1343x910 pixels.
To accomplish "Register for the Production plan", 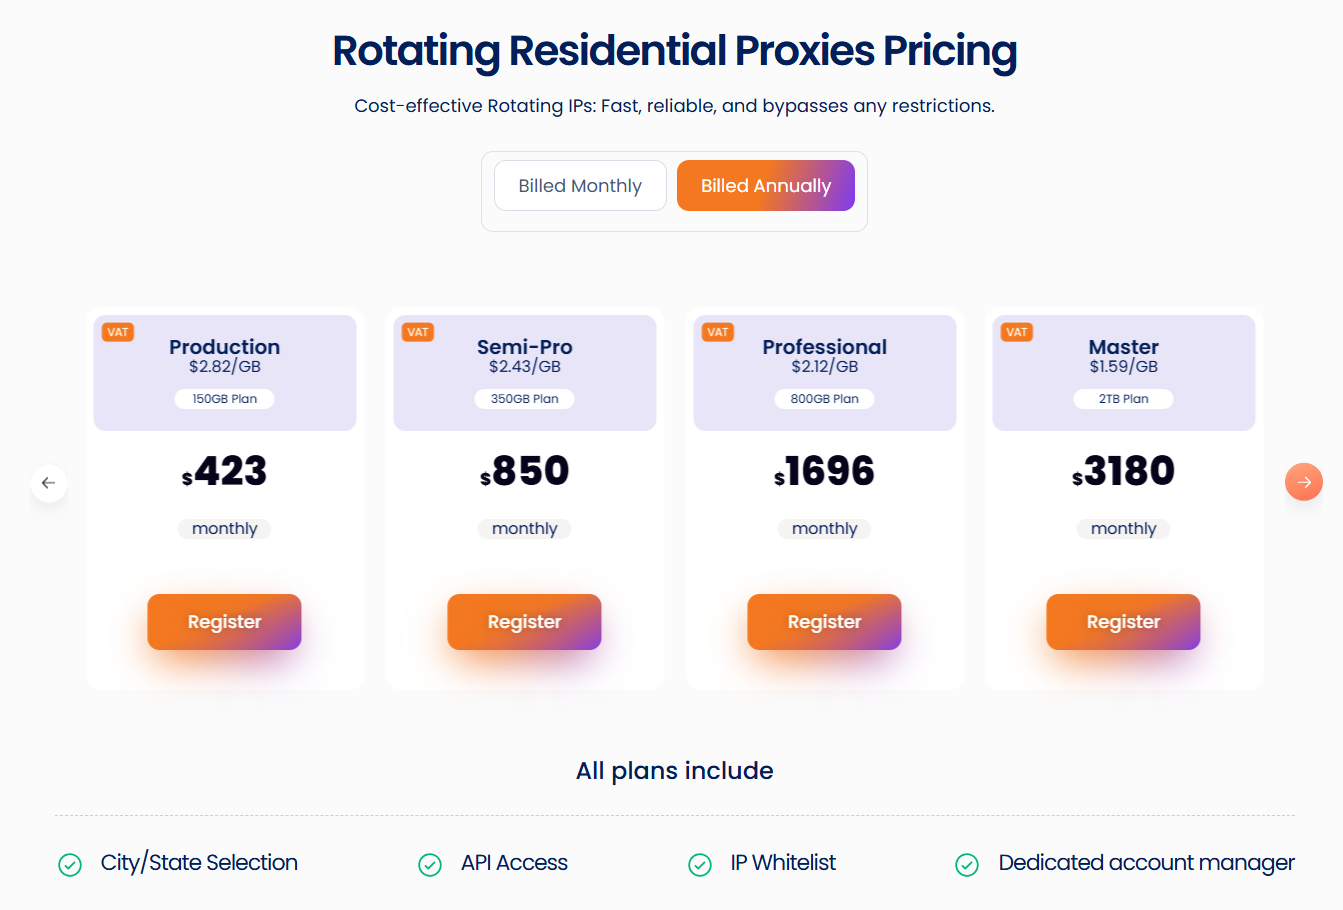I will [224, 622].
